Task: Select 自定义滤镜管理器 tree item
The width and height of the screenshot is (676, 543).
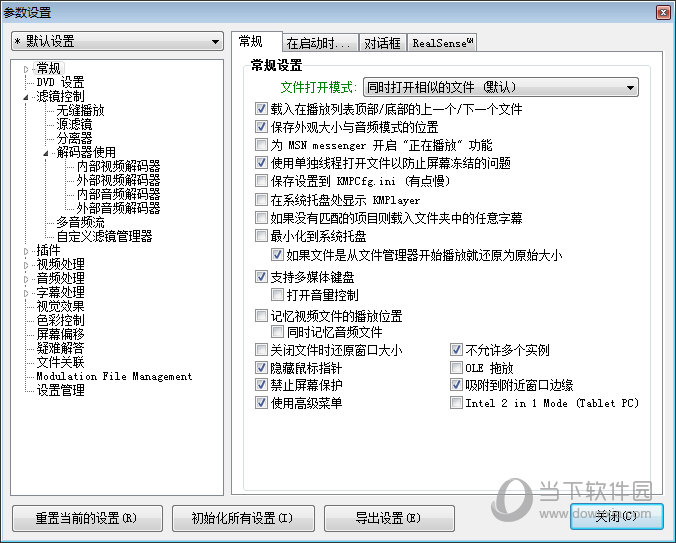Action: coord(104,236)
